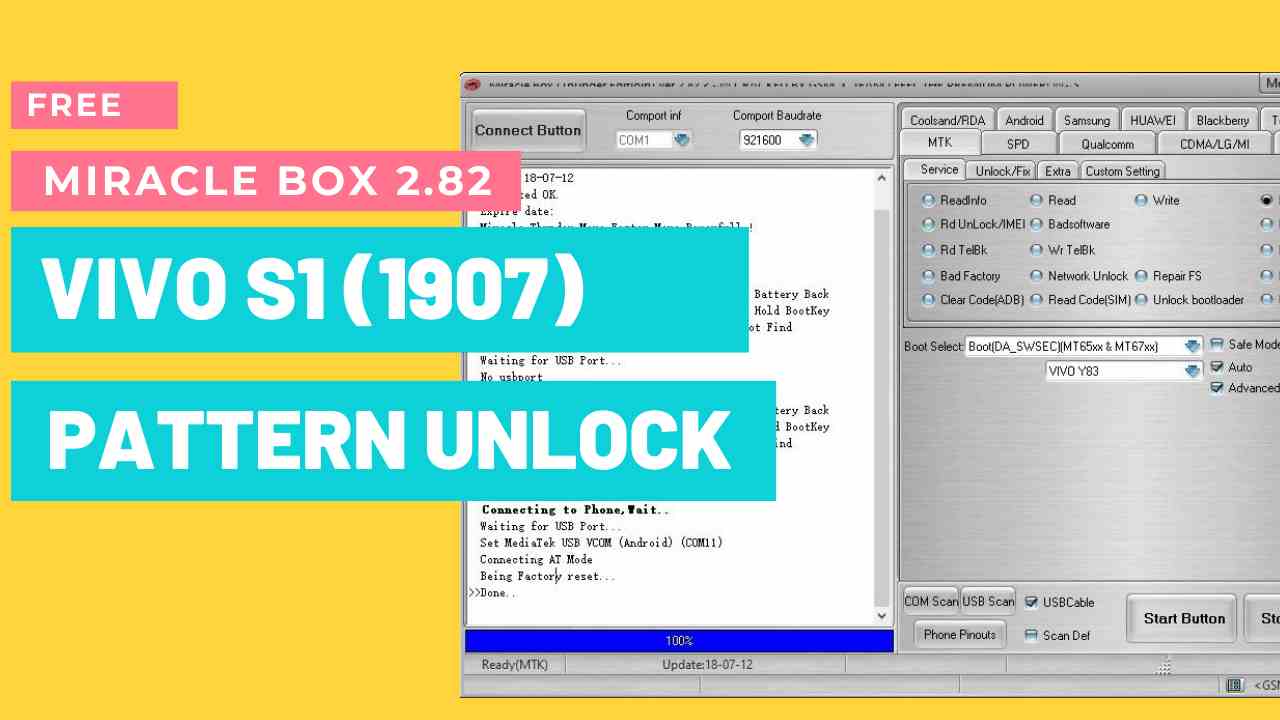
Task: Open the Custom Setting sub-tab
Action: point(1122,171)
